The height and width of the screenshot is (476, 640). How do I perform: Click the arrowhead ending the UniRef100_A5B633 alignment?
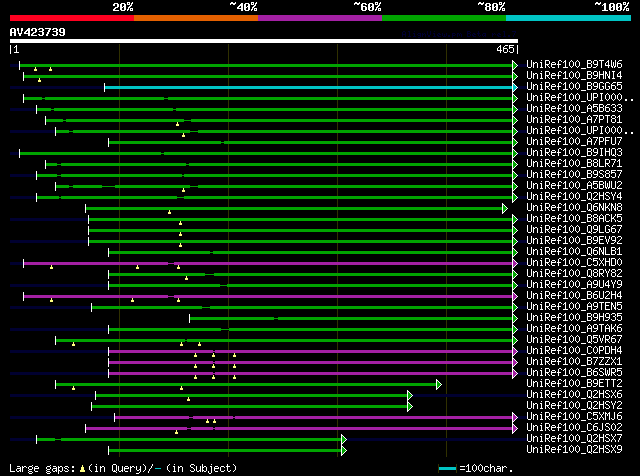[x=515, y=109]
